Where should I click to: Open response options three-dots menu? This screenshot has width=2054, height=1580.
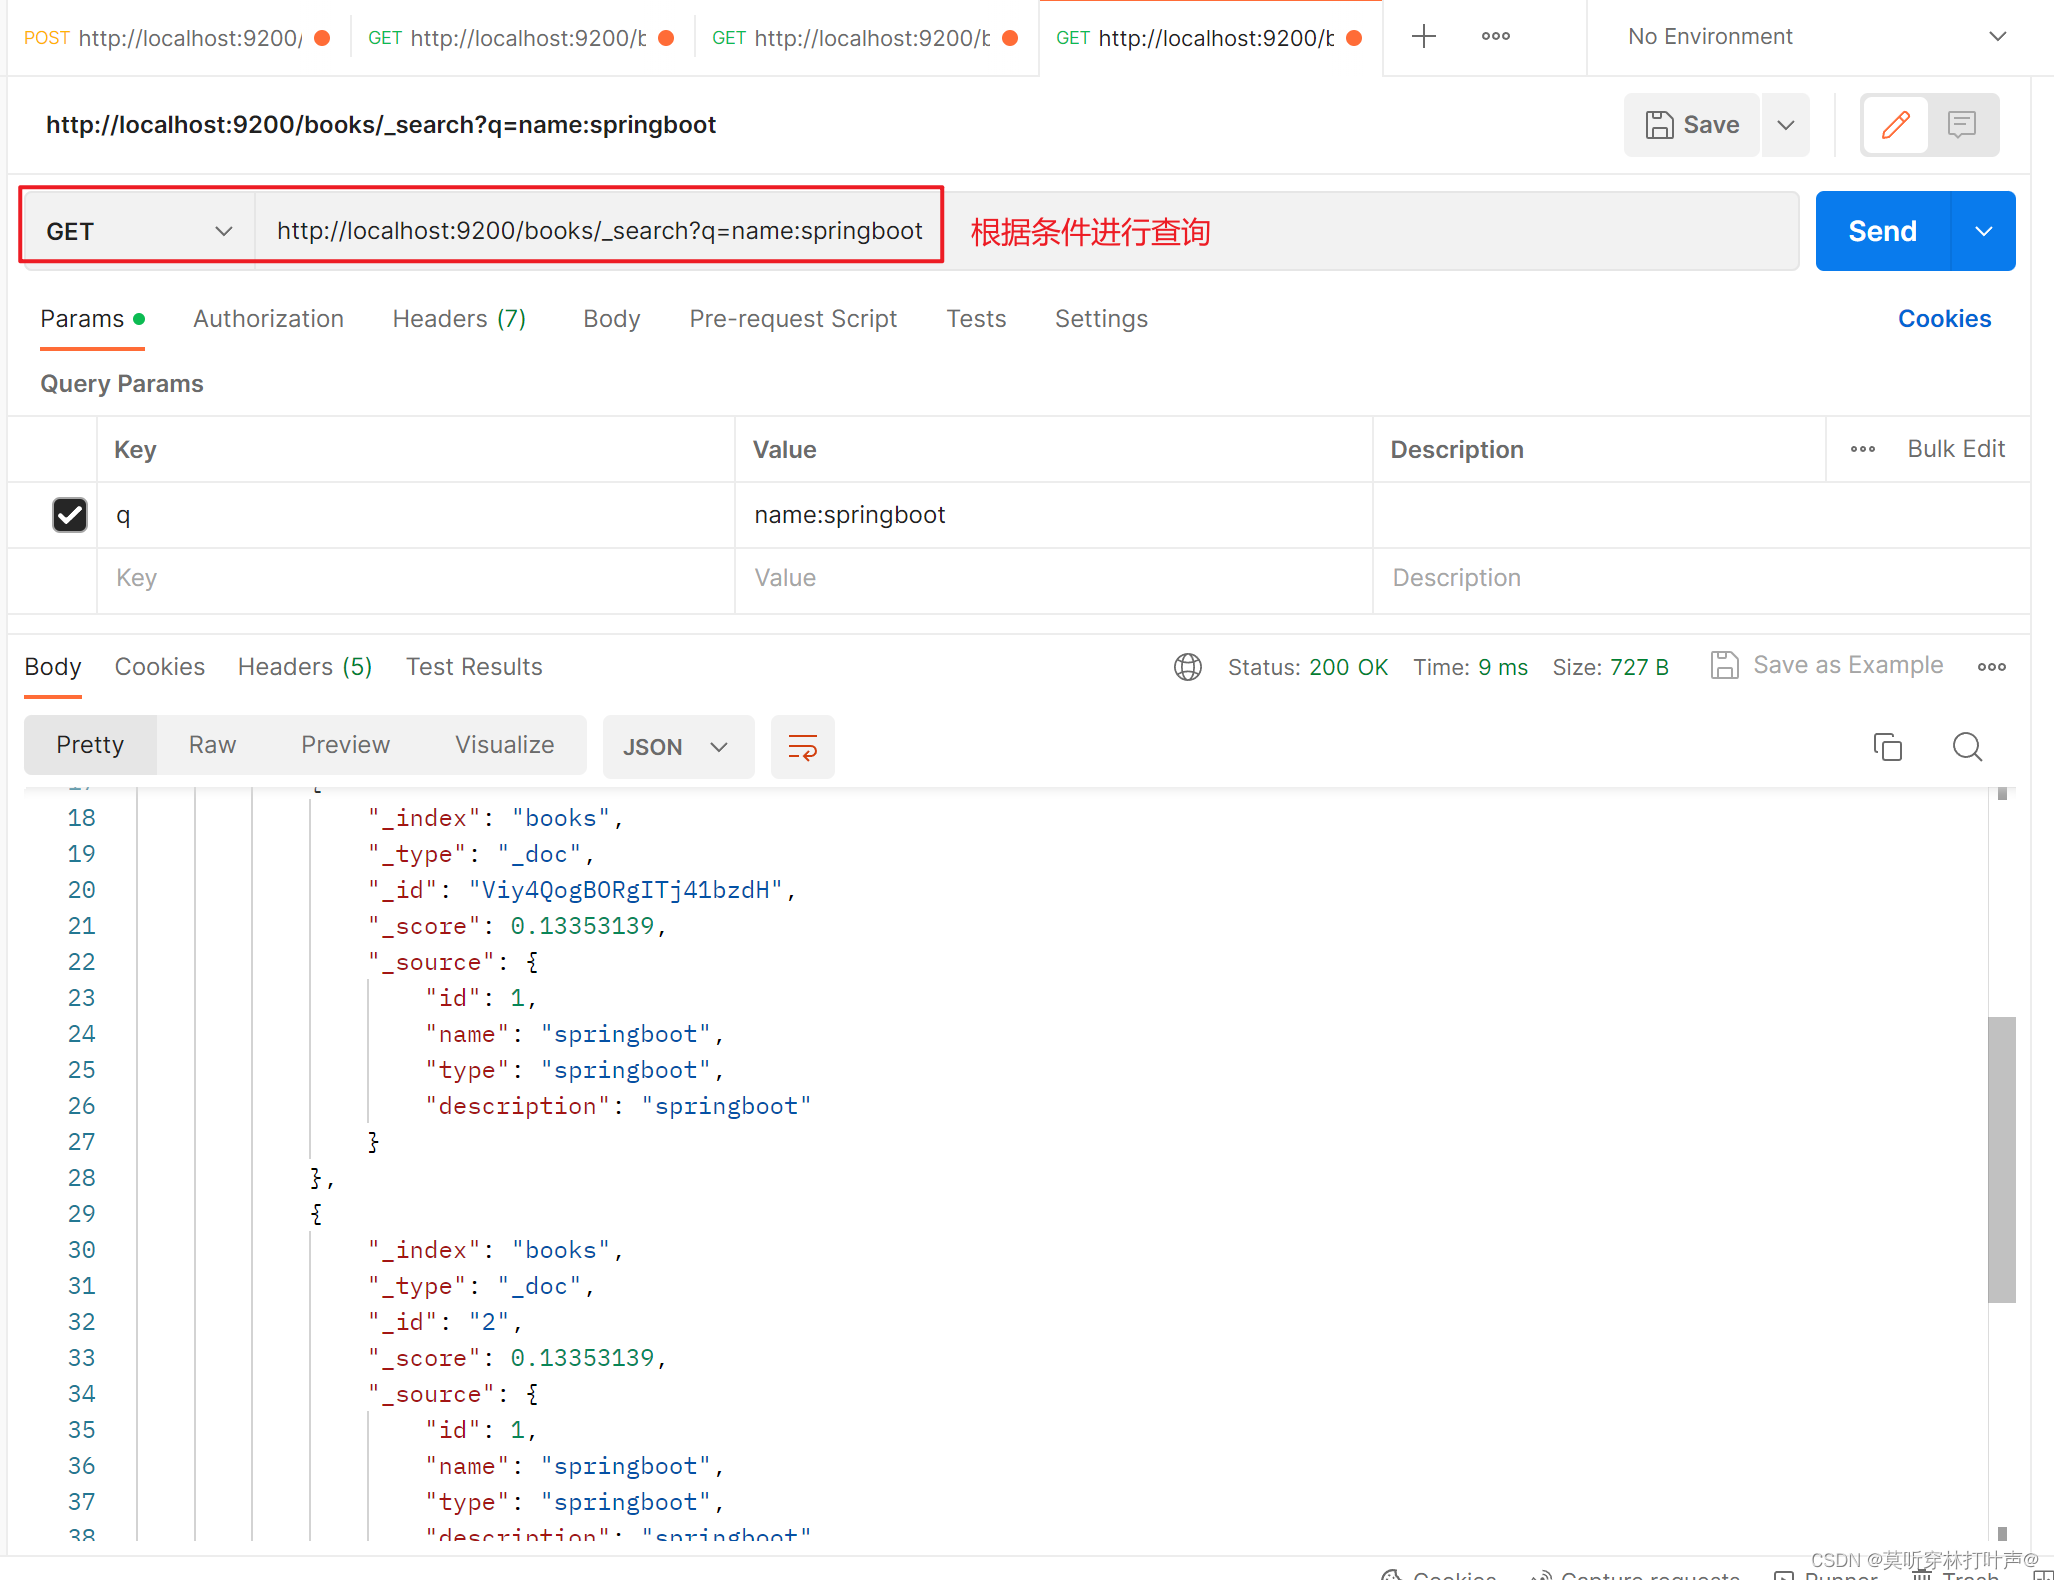pyautogui.click(x=1991, y=667)
